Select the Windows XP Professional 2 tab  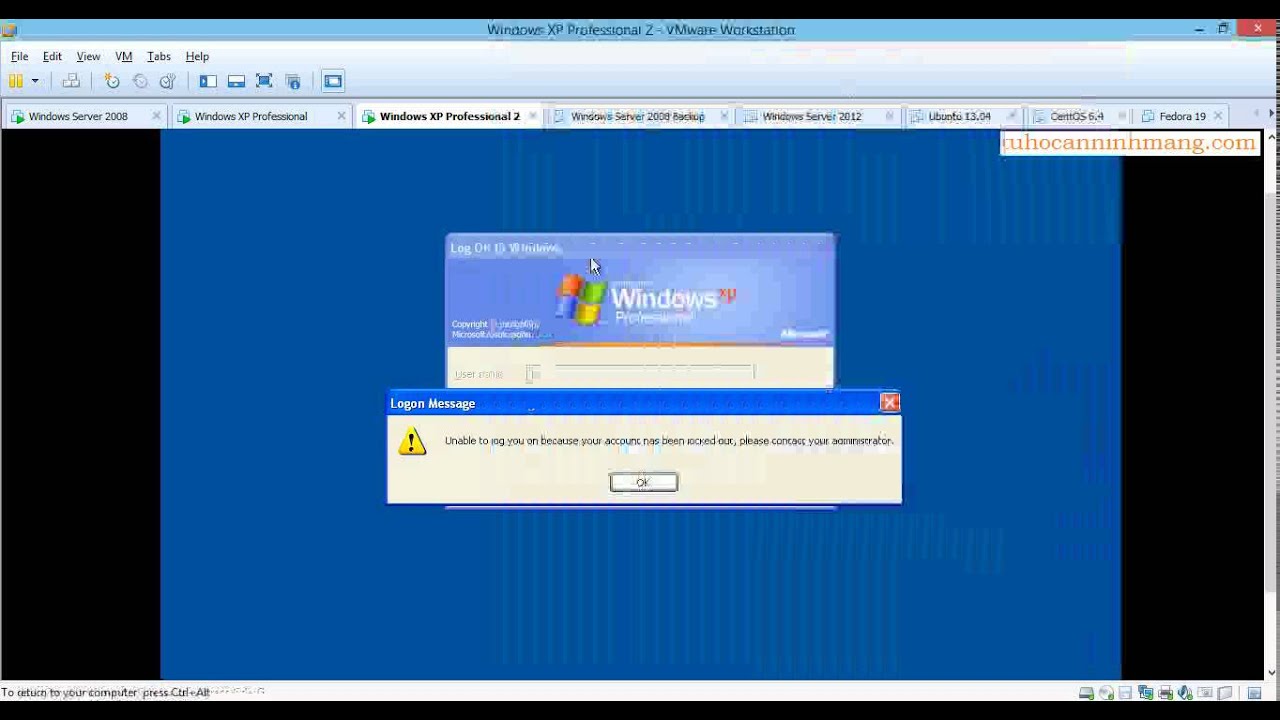click(x=449, y=116)
